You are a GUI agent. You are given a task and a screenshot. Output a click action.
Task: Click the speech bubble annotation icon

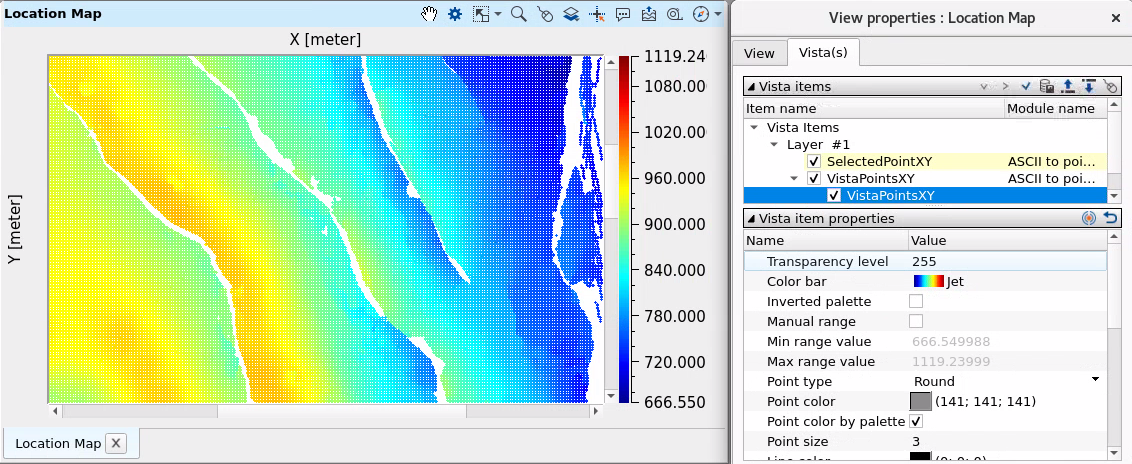click(623, 14)
